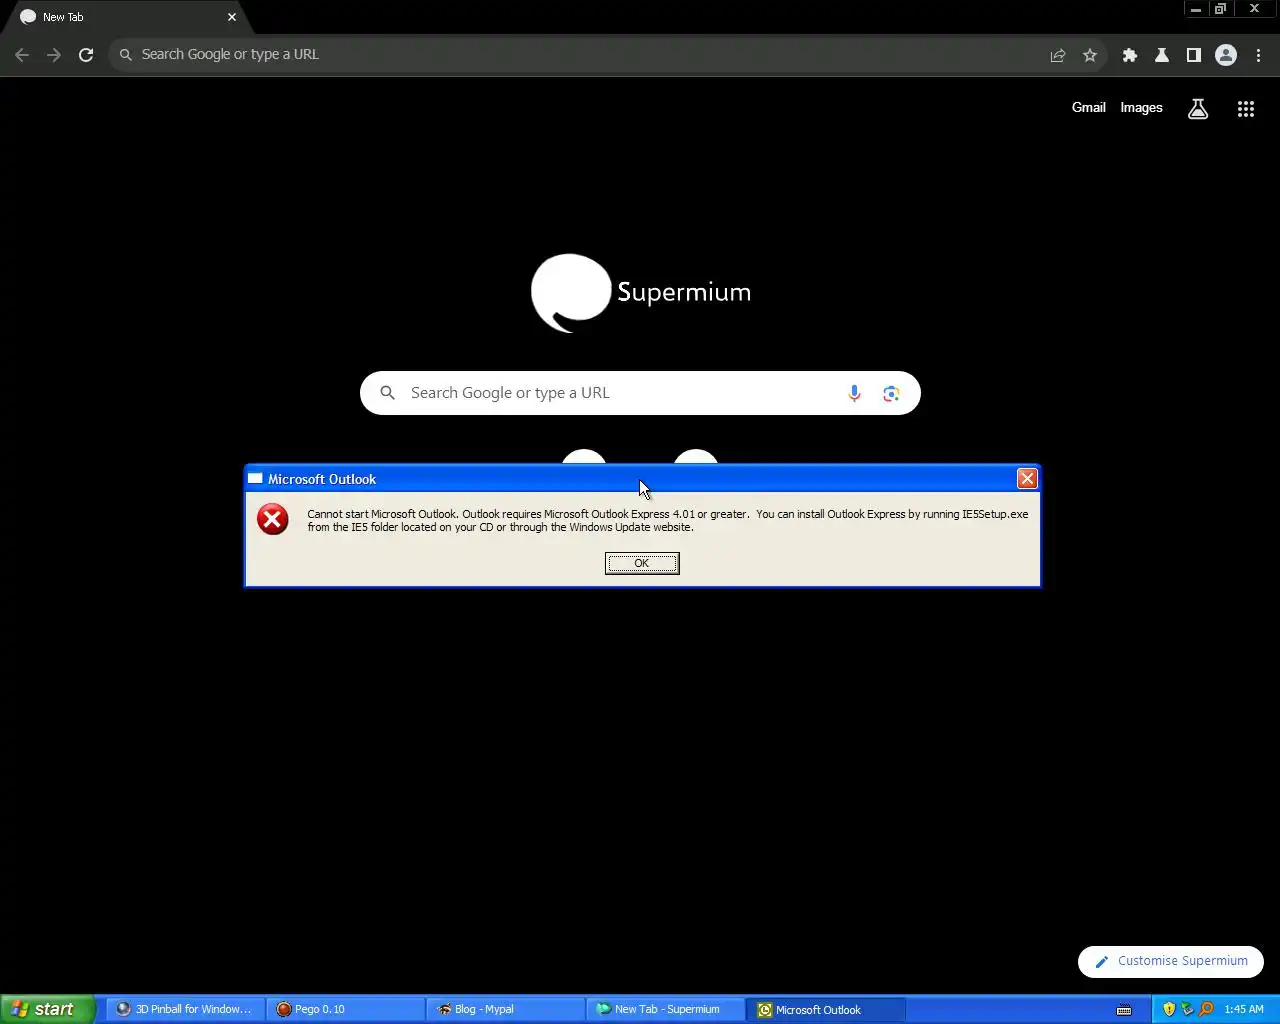Viewport: 1280px width, 1024px height.
Task: Click the magnifier icon in the search box
Action: click(x=388, y=393)
